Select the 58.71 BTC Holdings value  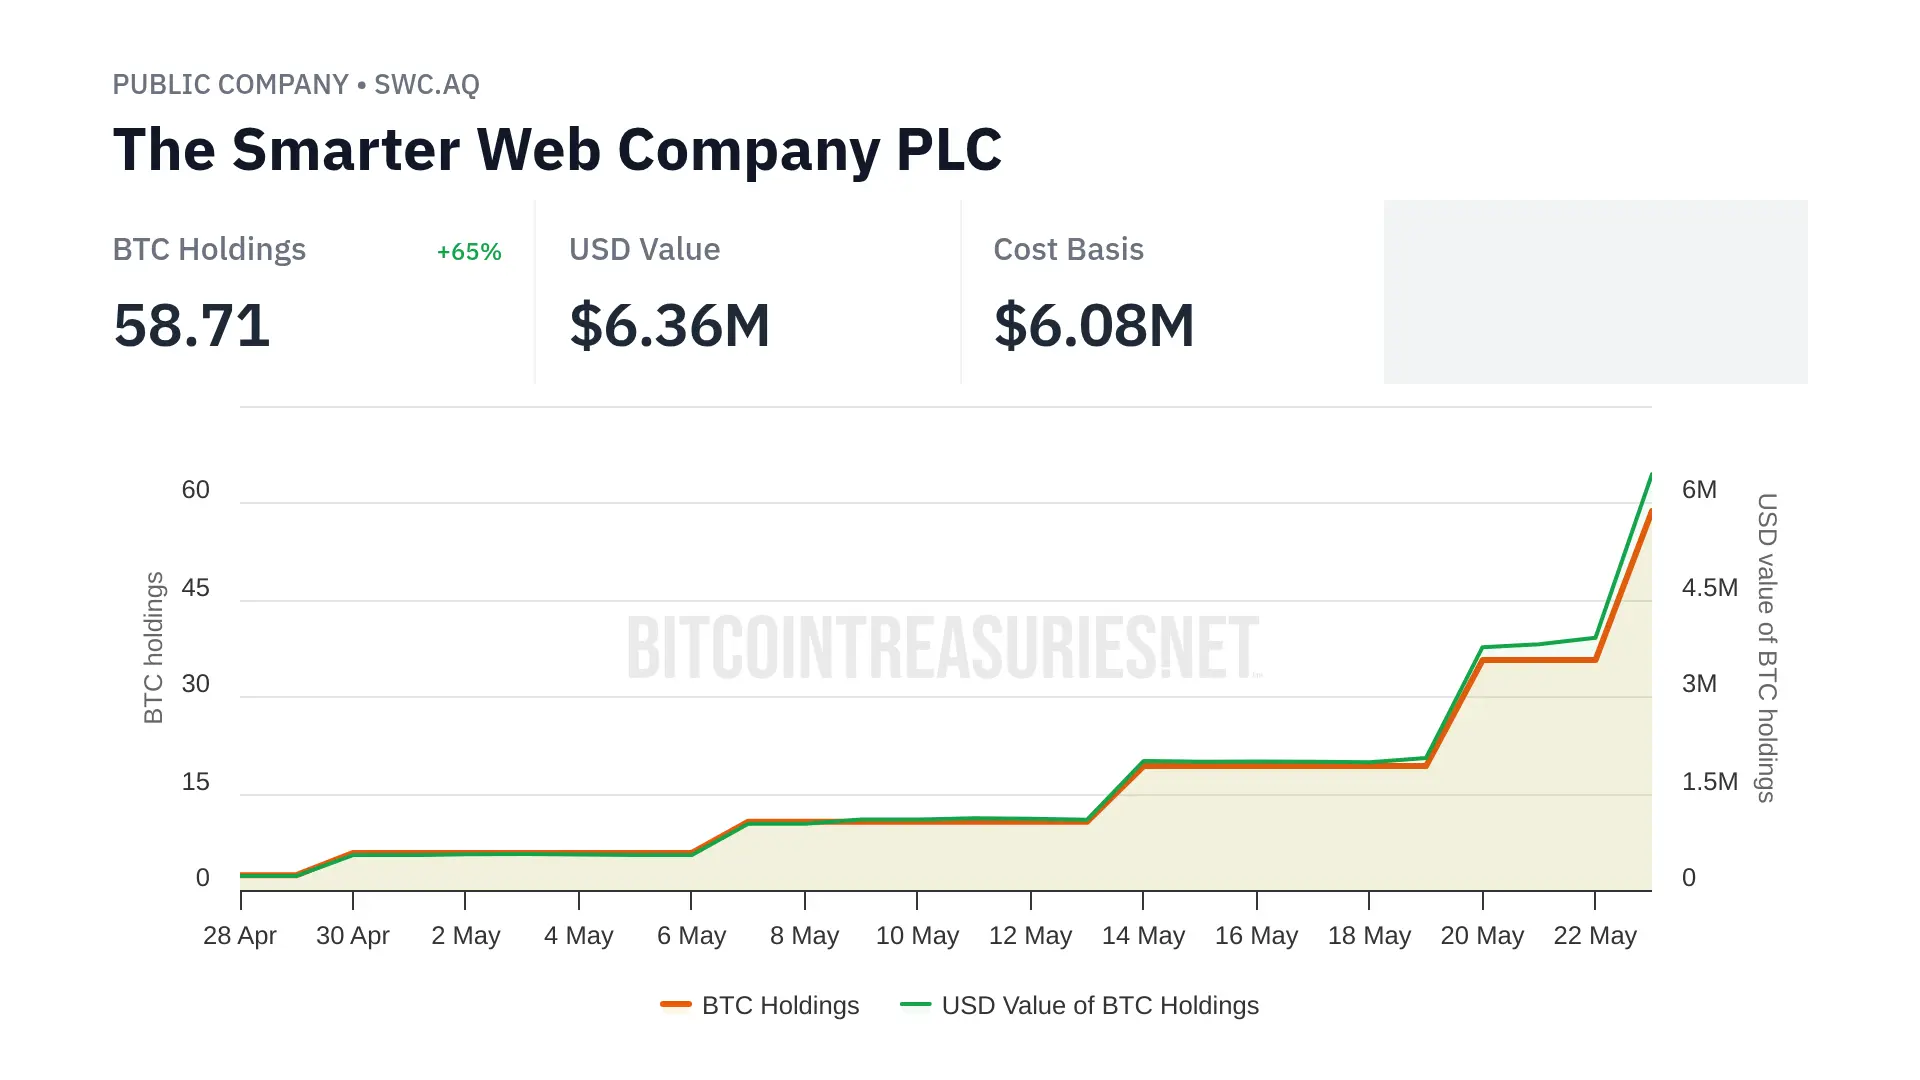click(192, 326)
